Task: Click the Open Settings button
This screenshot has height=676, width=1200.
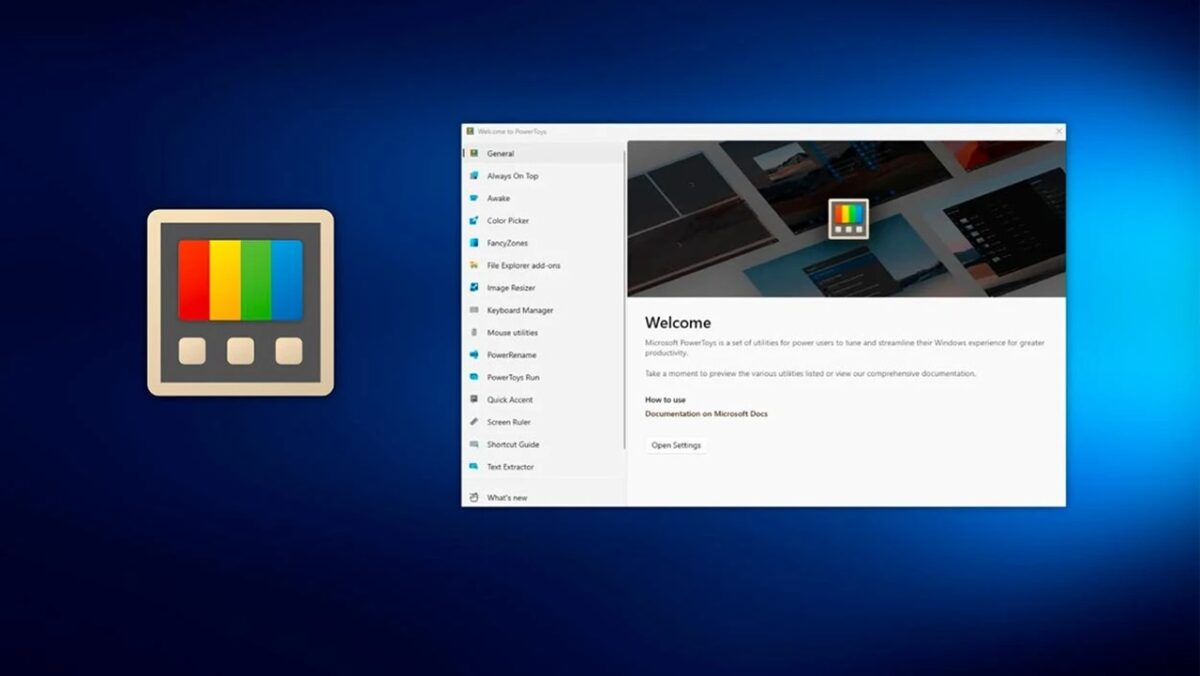Action: coord(676,445)
